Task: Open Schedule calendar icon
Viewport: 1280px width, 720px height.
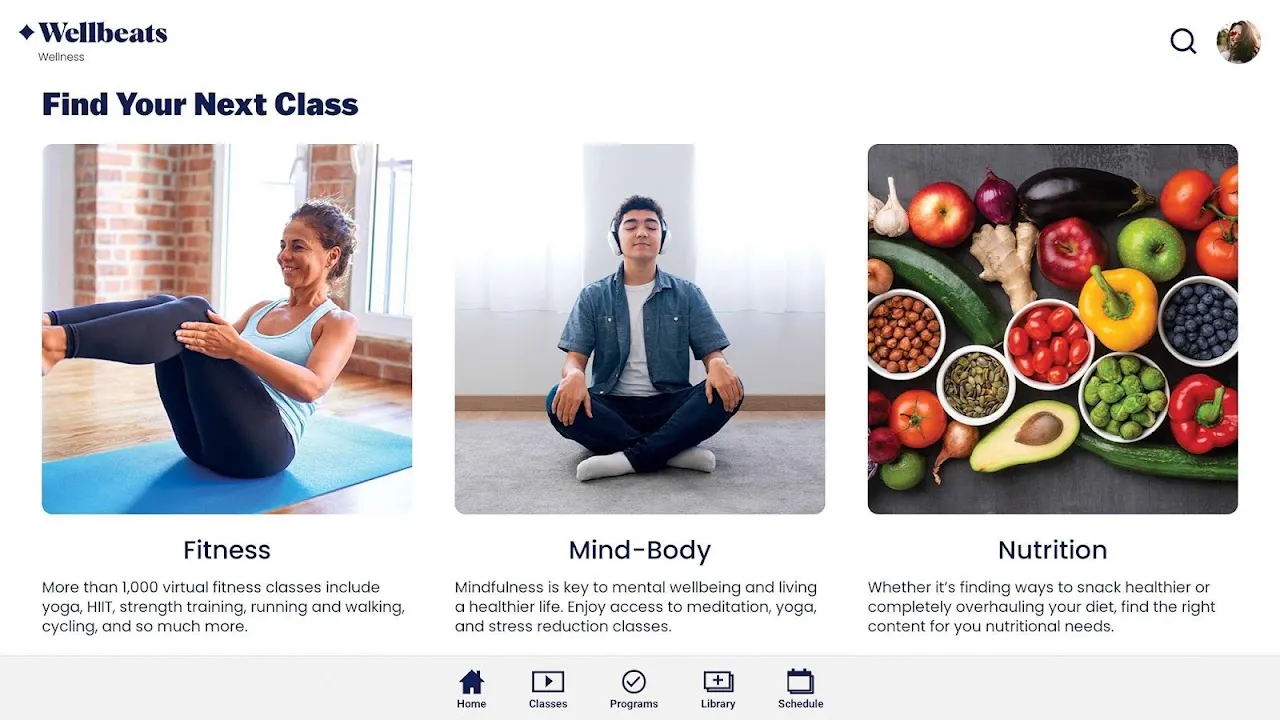Action: (800, 682)
